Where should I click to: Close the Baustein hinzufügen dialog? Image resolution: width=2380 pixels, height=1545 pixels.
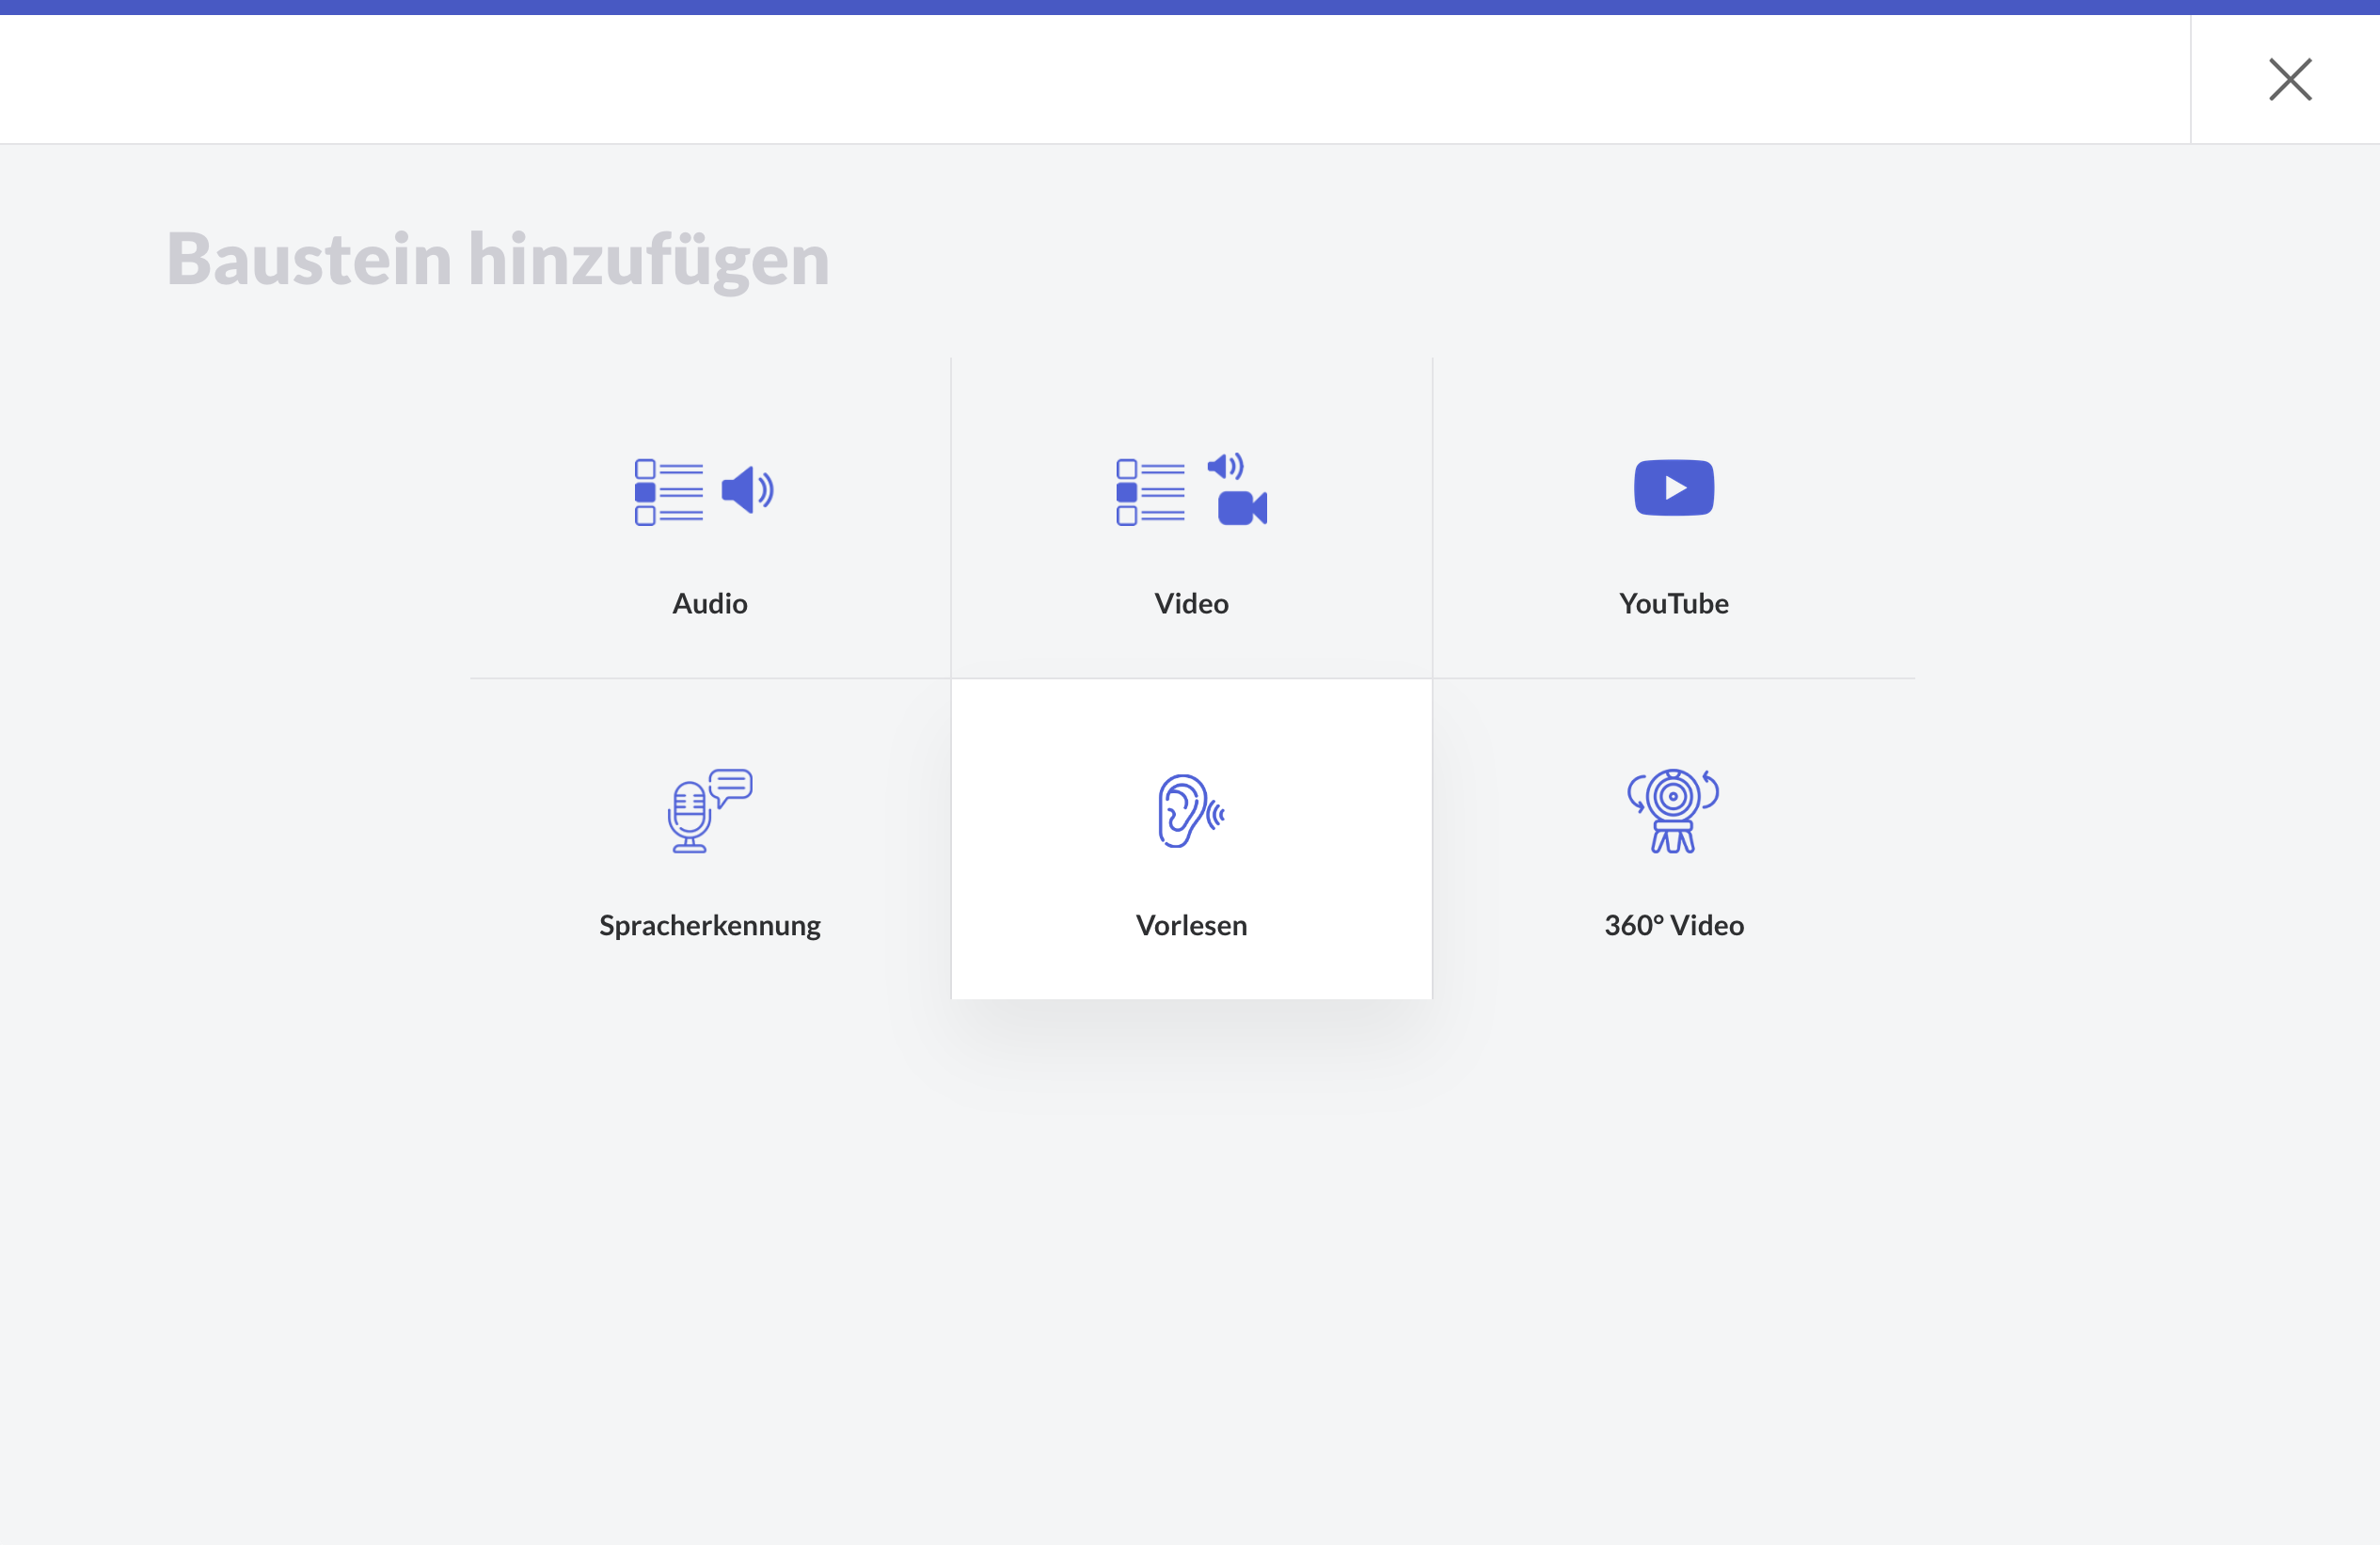(2289, 79)
